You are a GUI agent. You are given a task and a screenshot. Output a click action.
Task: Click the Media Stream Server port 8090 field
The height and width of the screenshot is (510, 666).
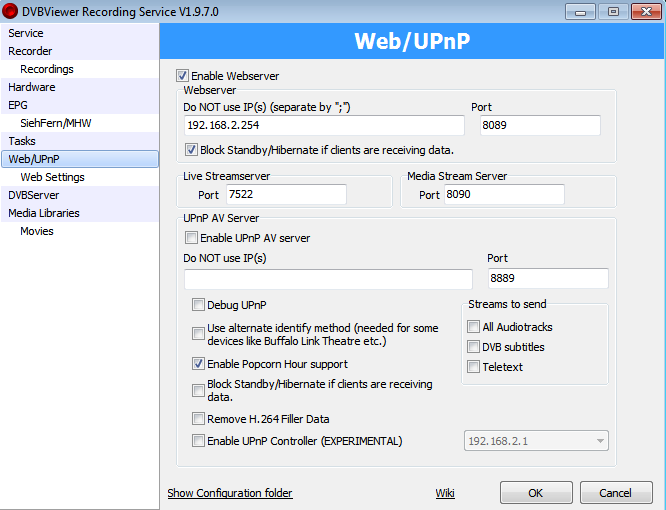coord(504,194)
